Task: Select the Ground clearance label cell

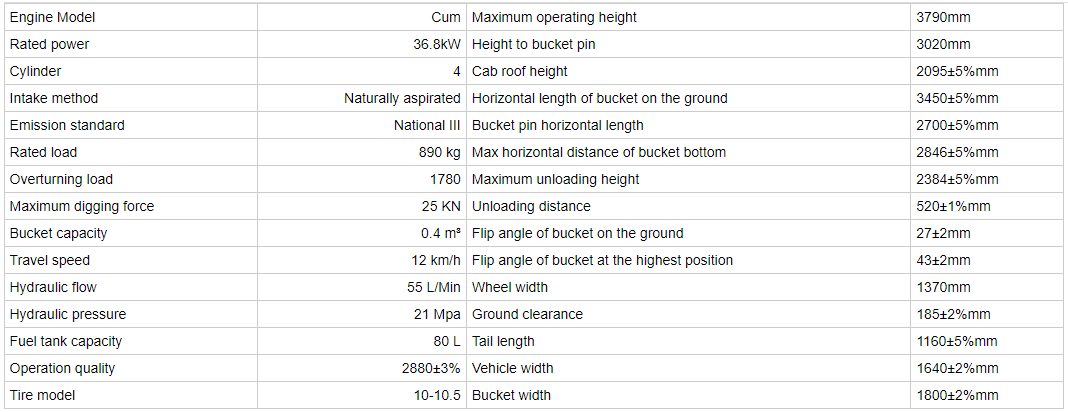Action: coord(689,315)
